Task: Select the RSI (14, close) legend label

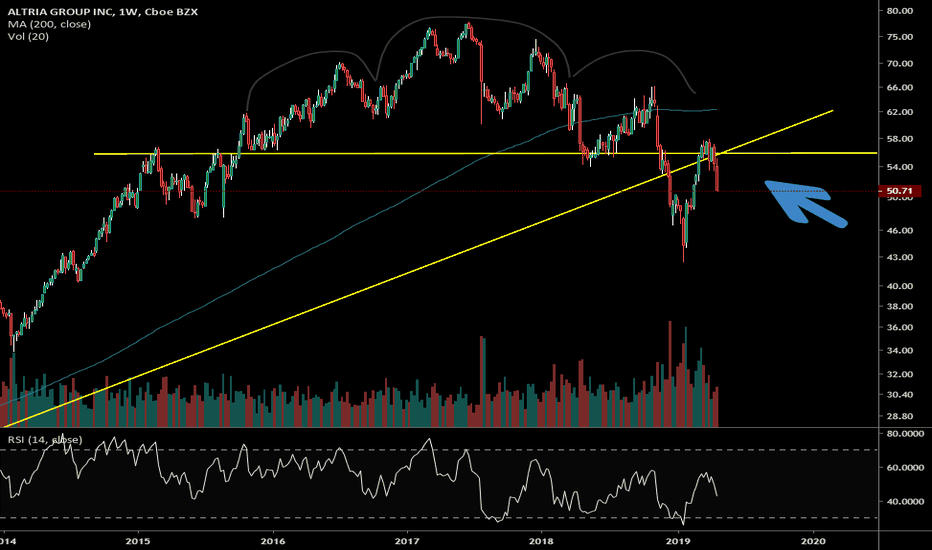Action: pyautogui.click(x=45, y=440)
